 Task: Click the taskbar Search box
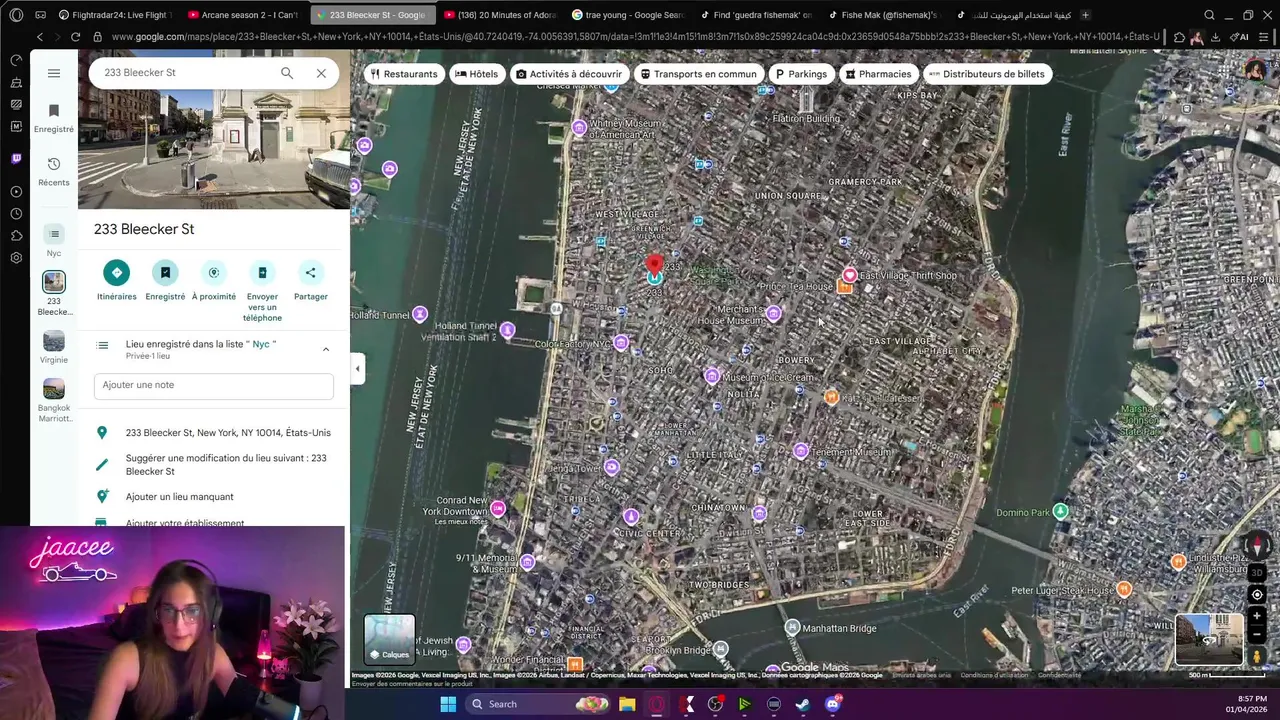click(x=537, y=704)
